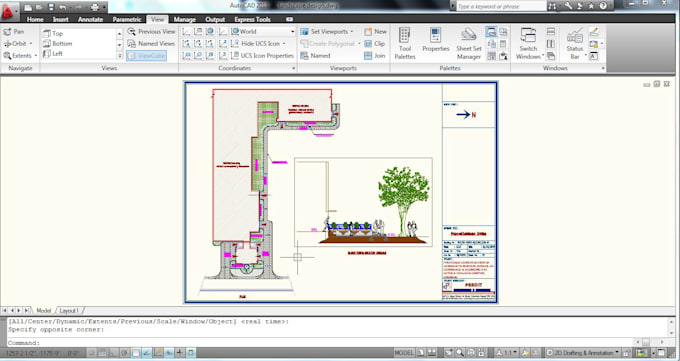Image resolution: width=680 pixels, height=361 pixels.
Task: Open the annotation scale 1:1 dropdown
Action: point(506,353)
